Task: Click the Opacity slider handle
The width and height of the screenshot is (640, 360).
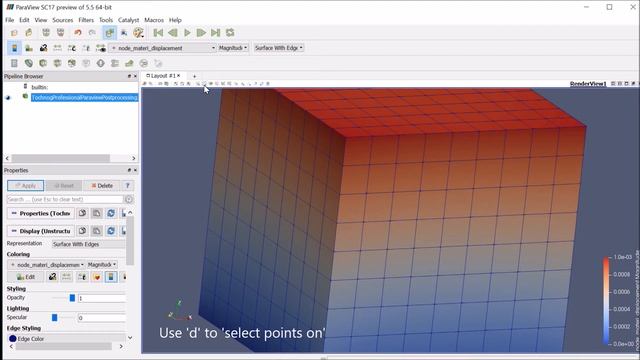Action: pos(72,298)
